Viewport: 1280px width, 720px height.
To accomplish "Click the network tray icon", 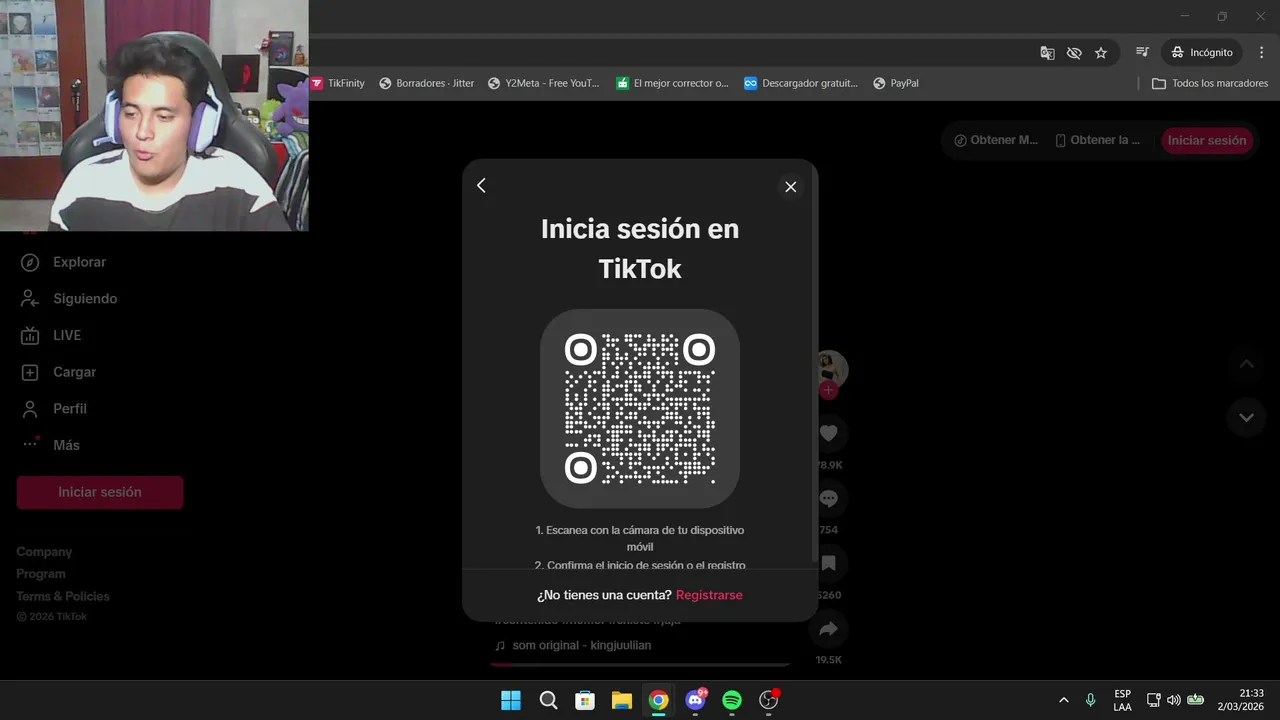I will tap(1154, 700).
